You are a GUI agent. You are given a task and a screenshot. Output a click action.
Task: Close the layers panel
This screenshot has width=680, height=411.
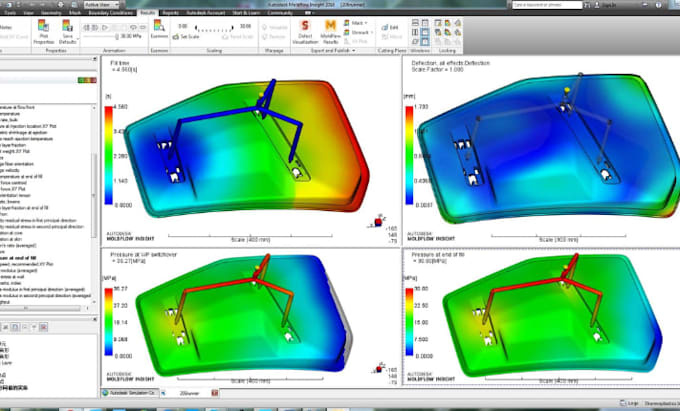[95, 319]
